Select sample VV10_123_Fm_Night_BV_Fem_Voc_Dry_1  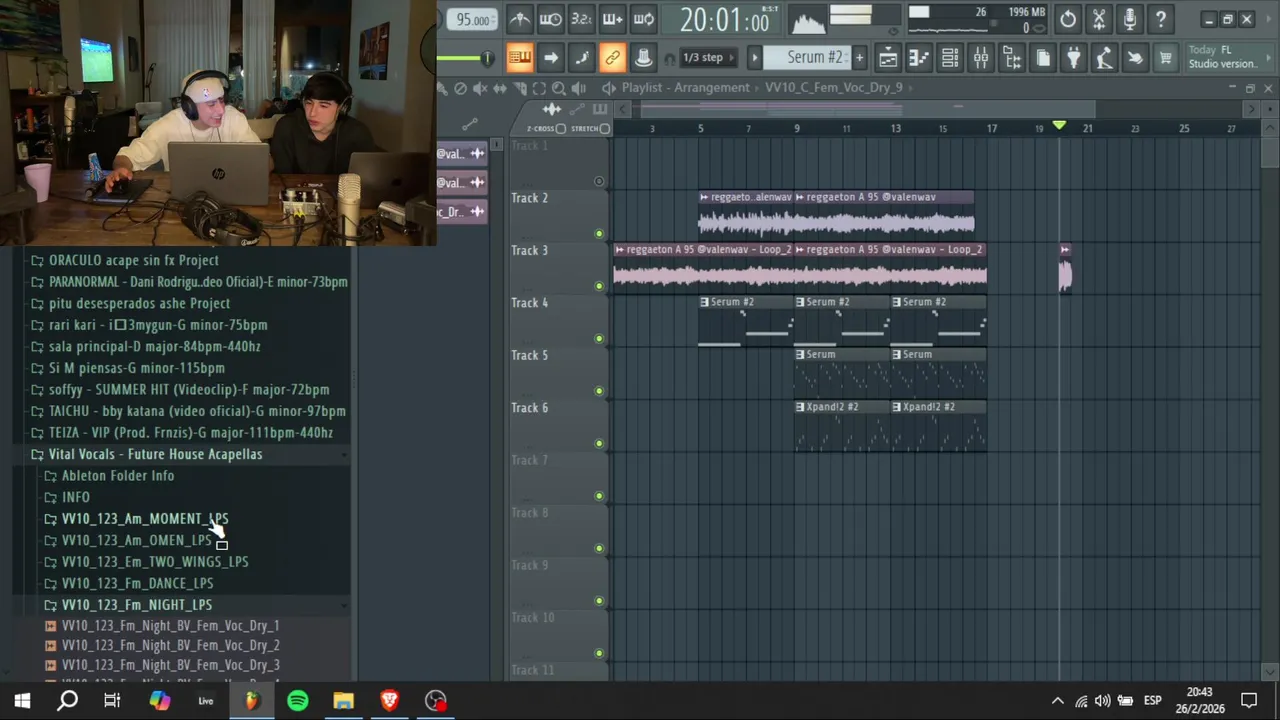(x=171, y=626)
